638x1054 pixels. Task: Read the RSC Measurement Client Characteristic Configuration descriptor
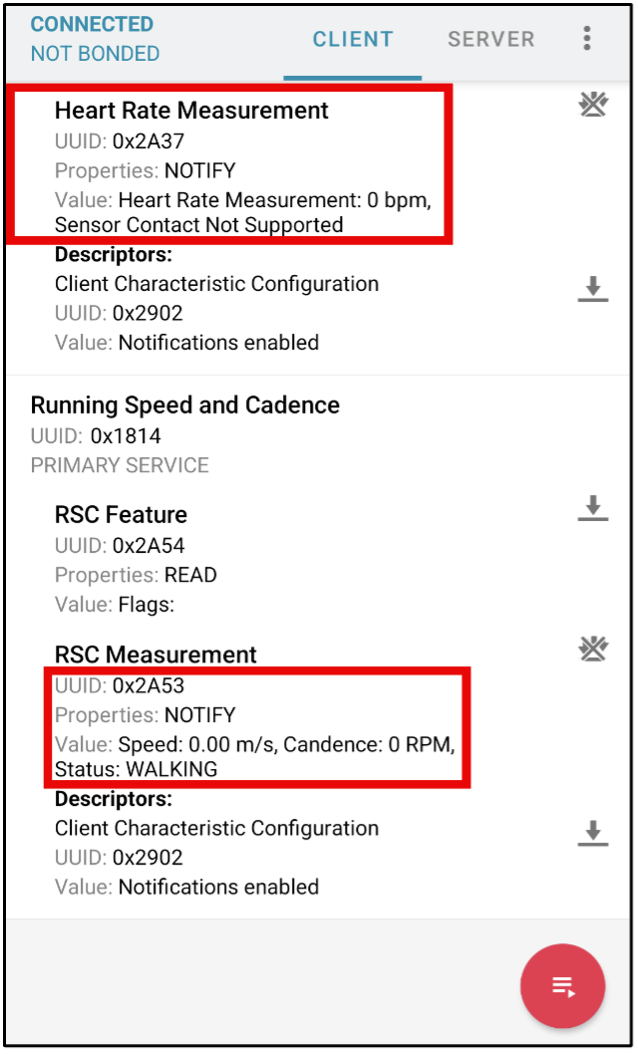[x=593, y=833]
